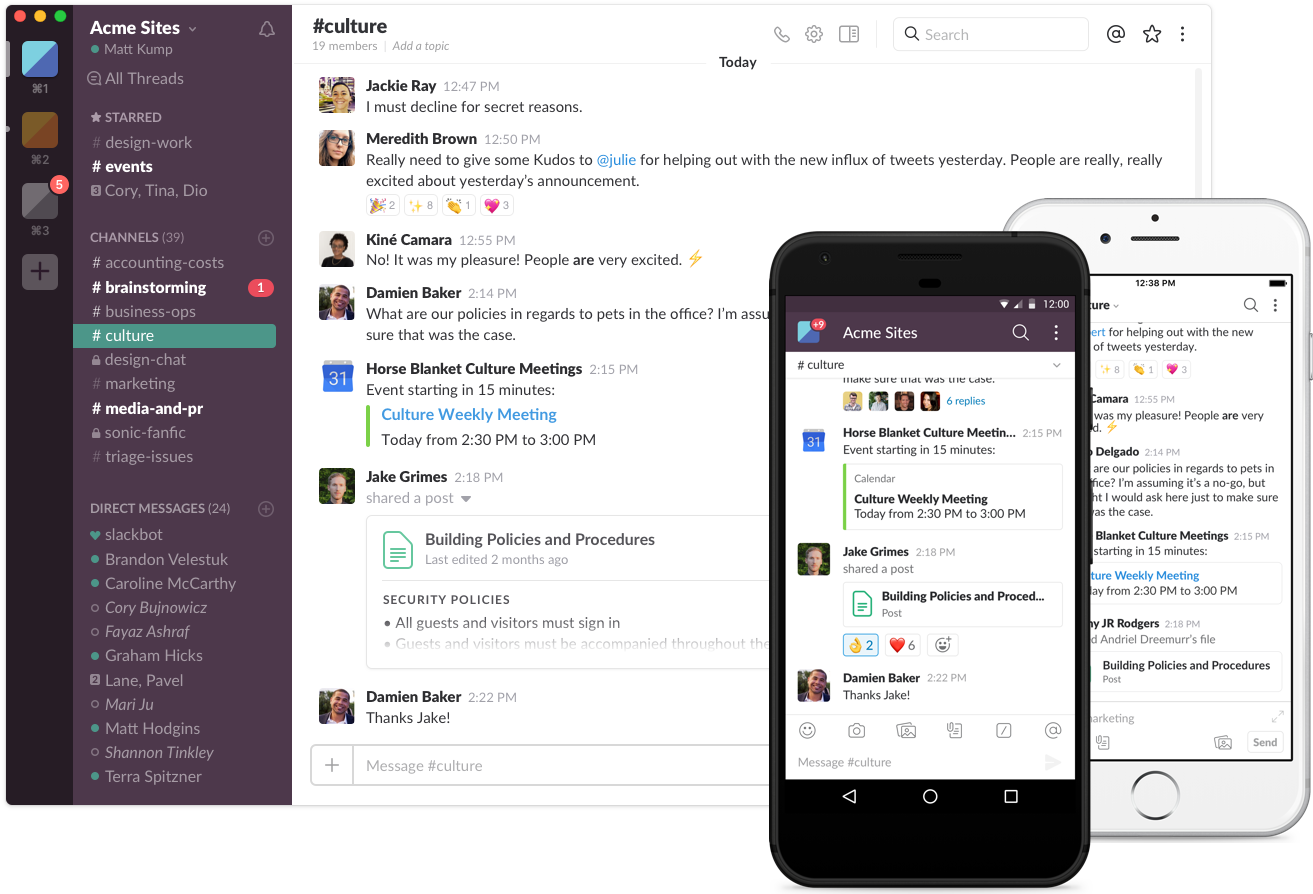
Task: Click Meredith Brown's avatar
Action: 337,149
